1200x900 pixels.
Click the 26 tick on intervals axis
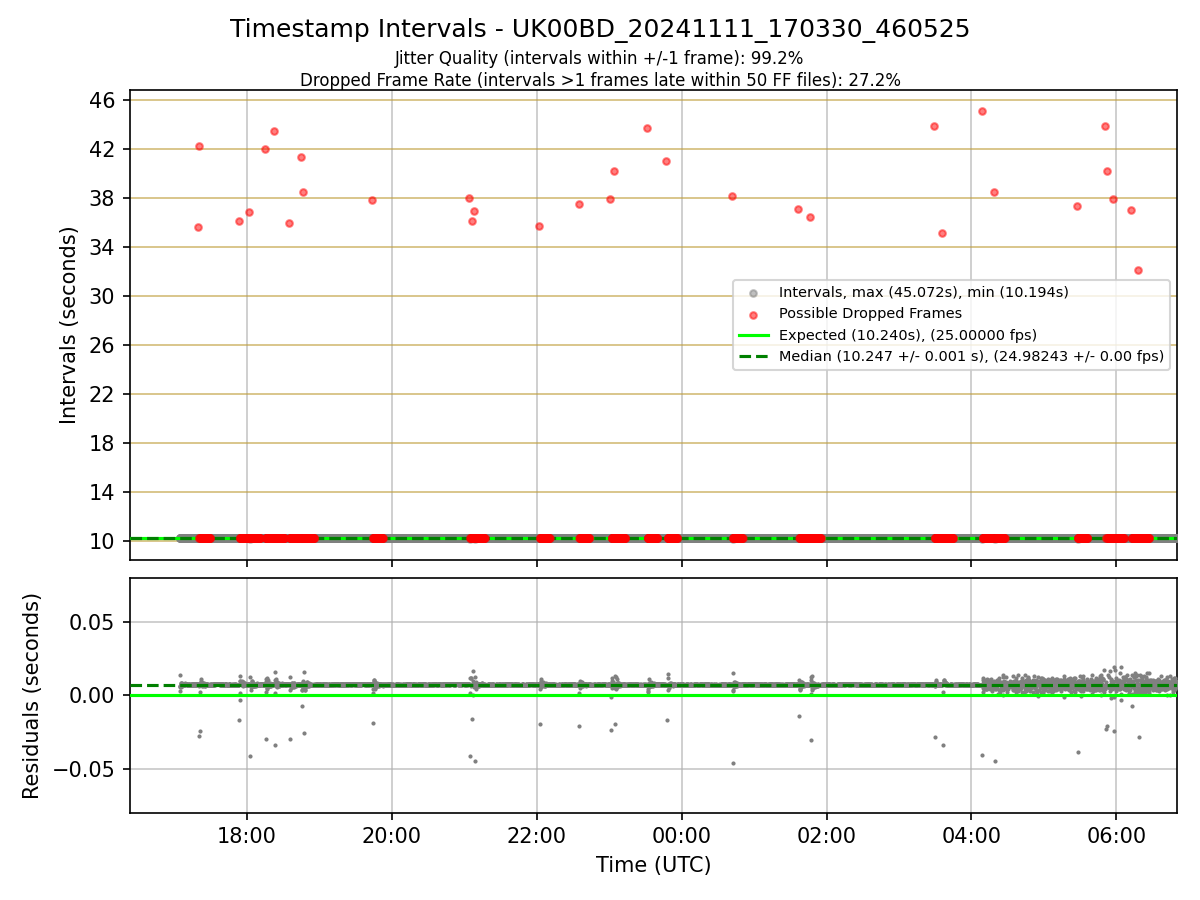(103, 345)
